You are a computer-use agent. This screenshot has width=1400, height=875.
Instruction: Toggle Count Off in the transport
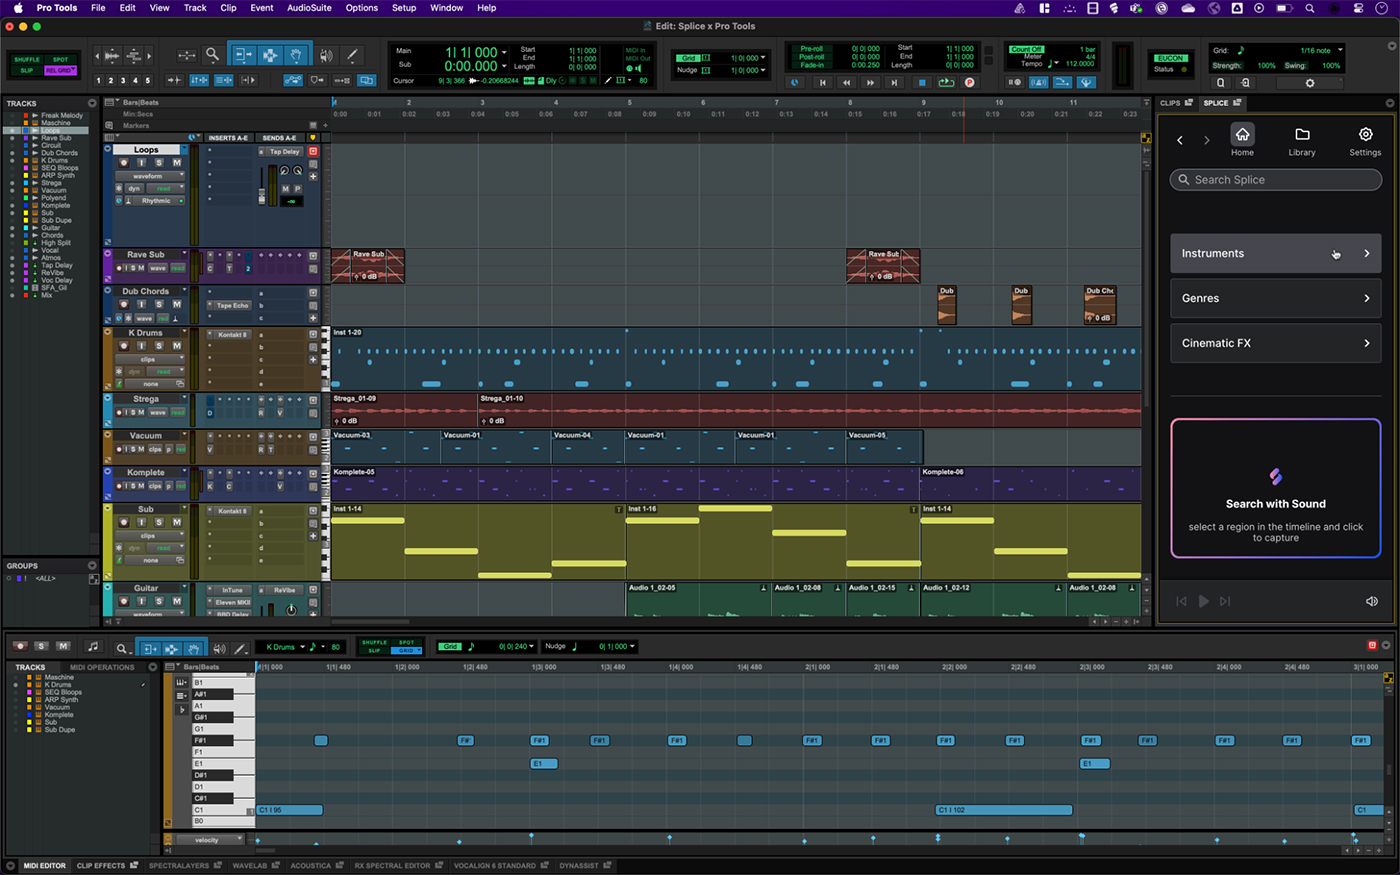click(x=1026, y=49)
